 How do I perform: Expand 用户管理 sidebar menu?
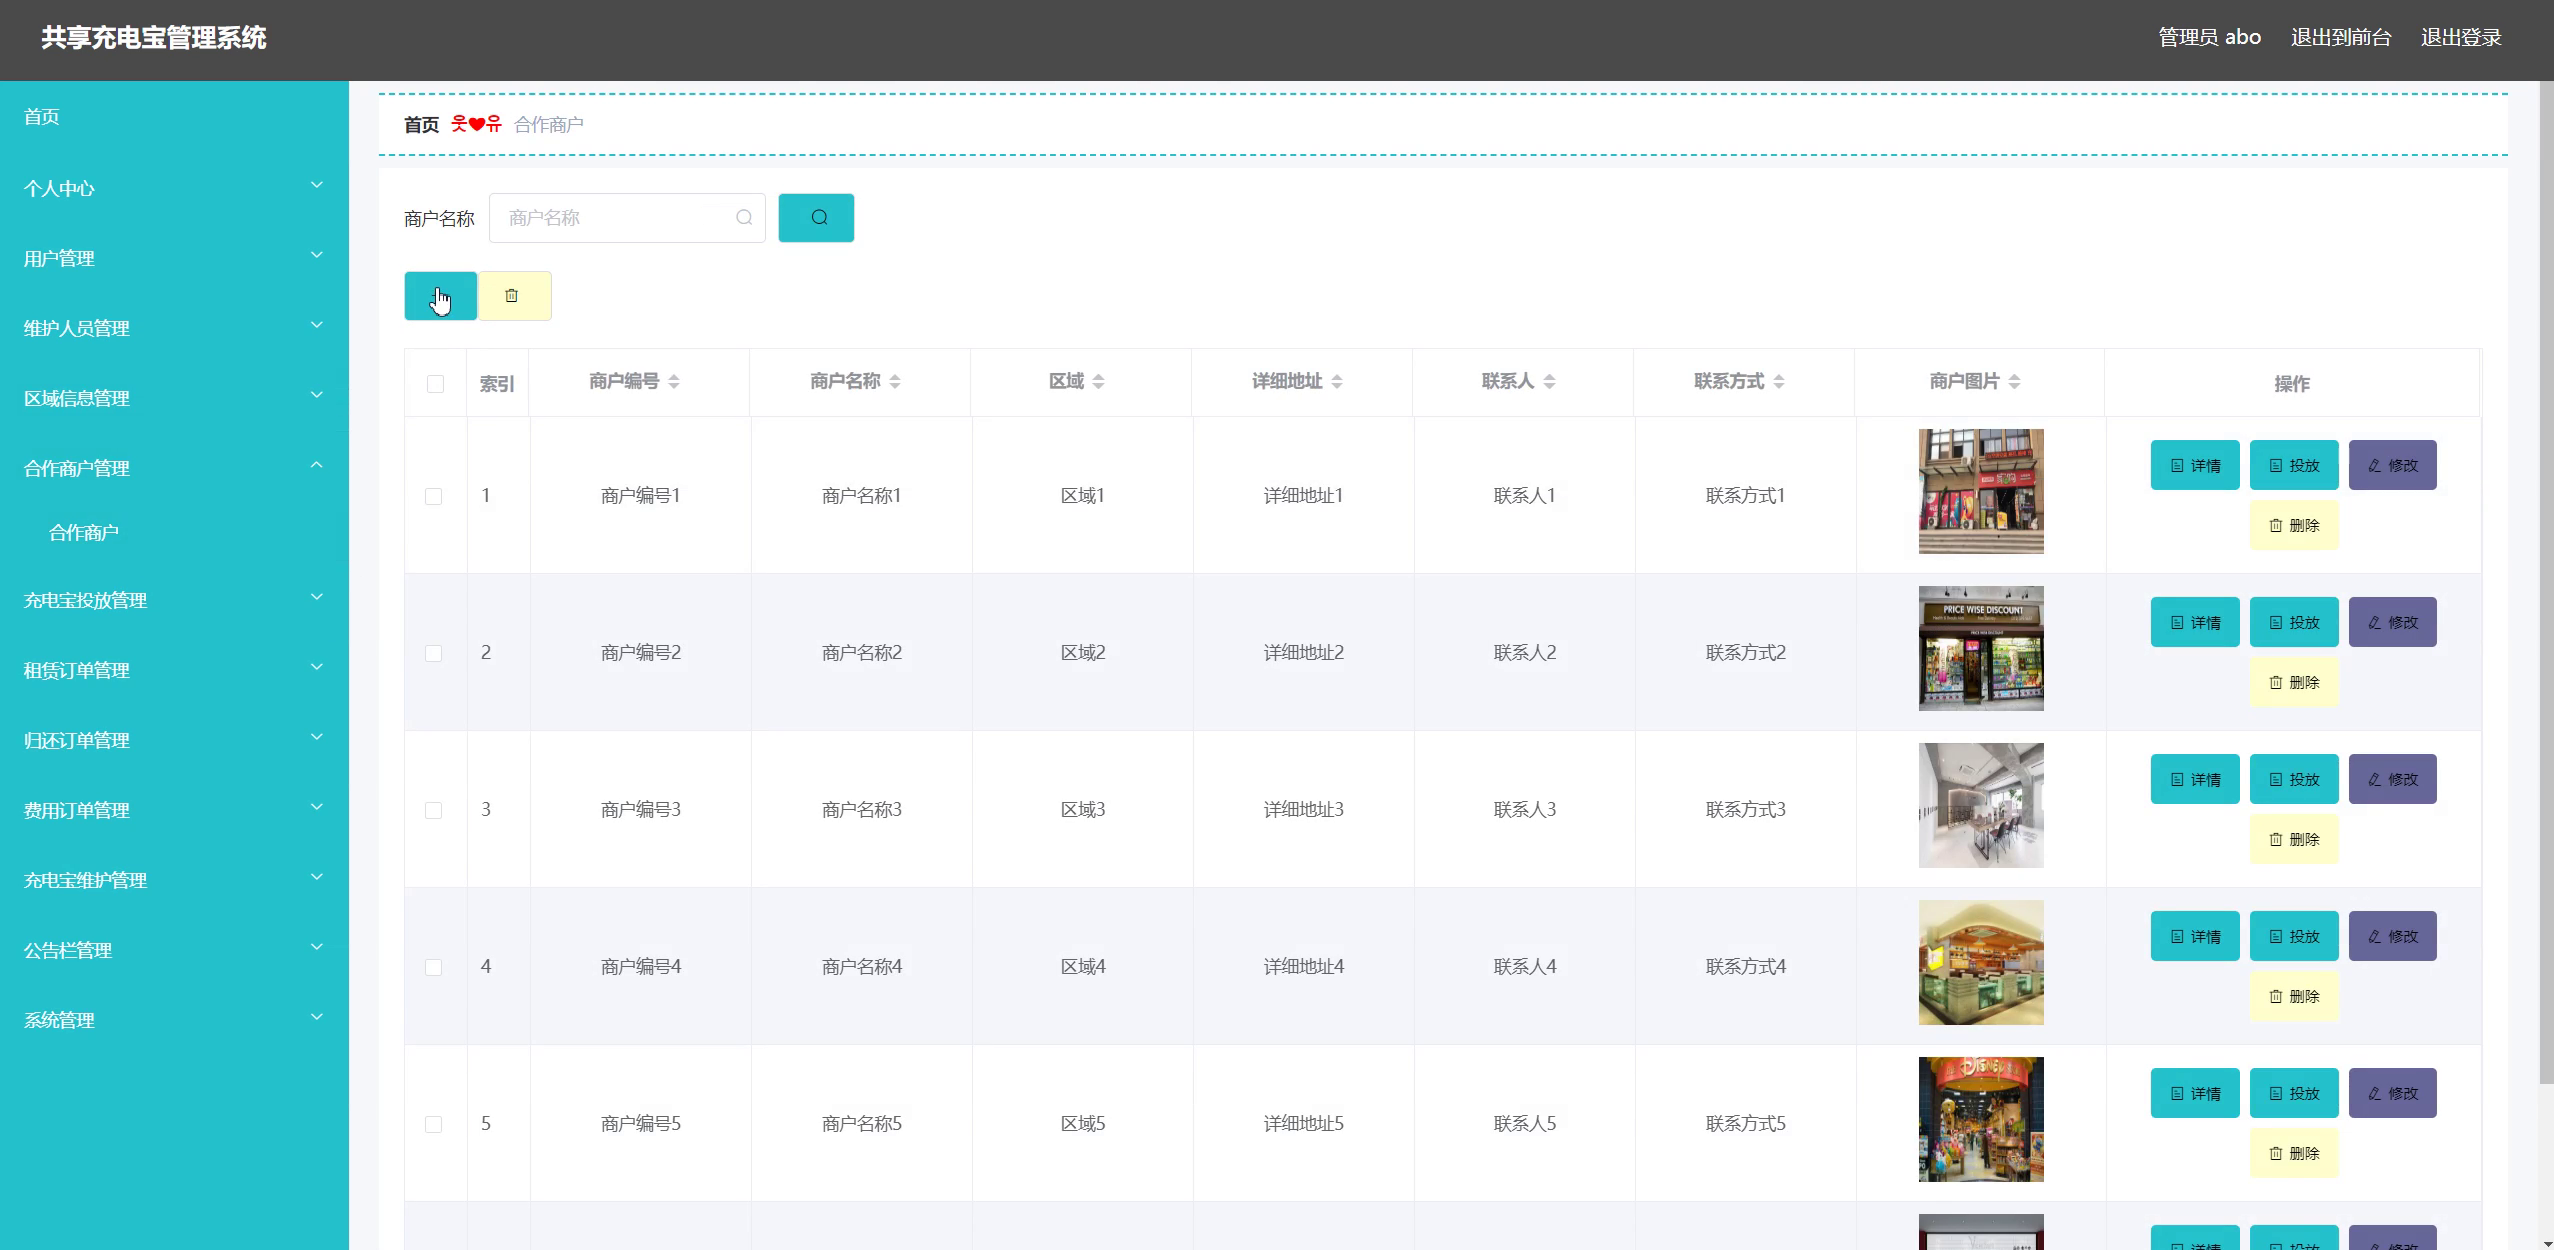click(174, 258)
